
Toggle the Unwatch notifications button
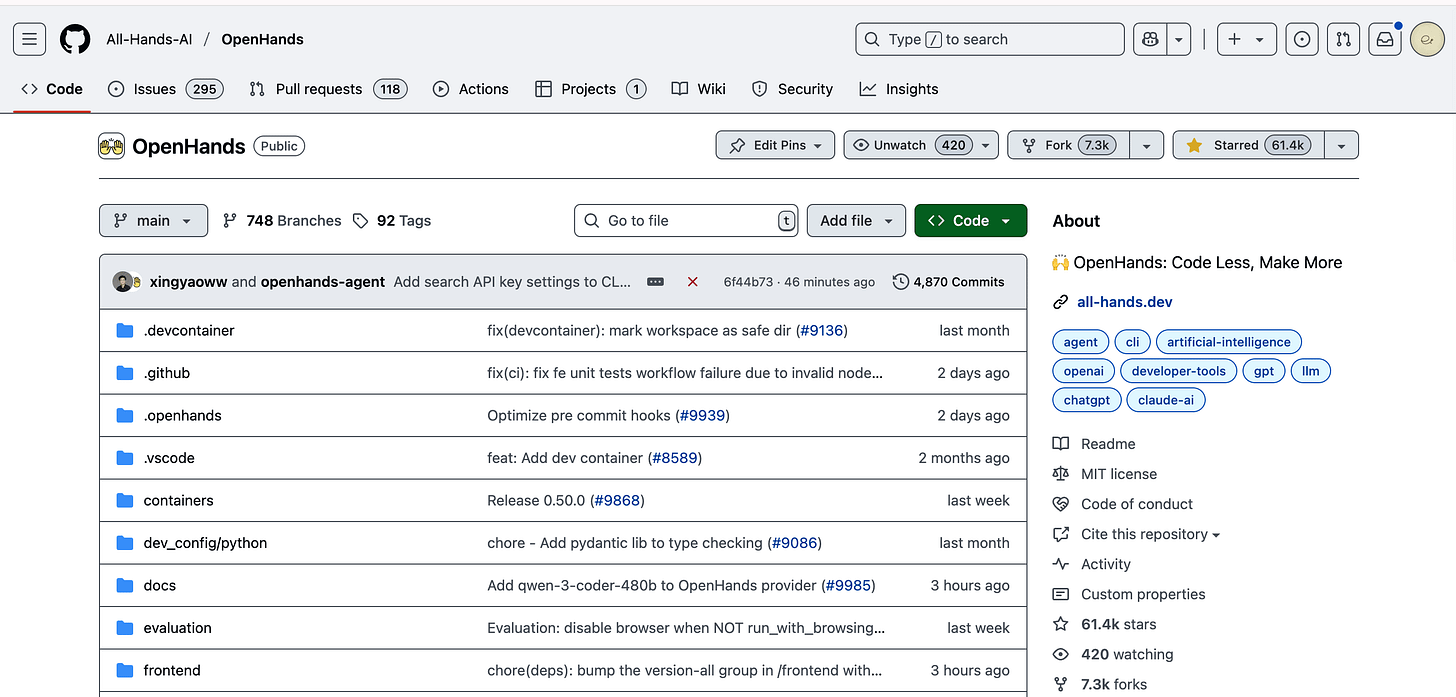[x=909, y=145]
